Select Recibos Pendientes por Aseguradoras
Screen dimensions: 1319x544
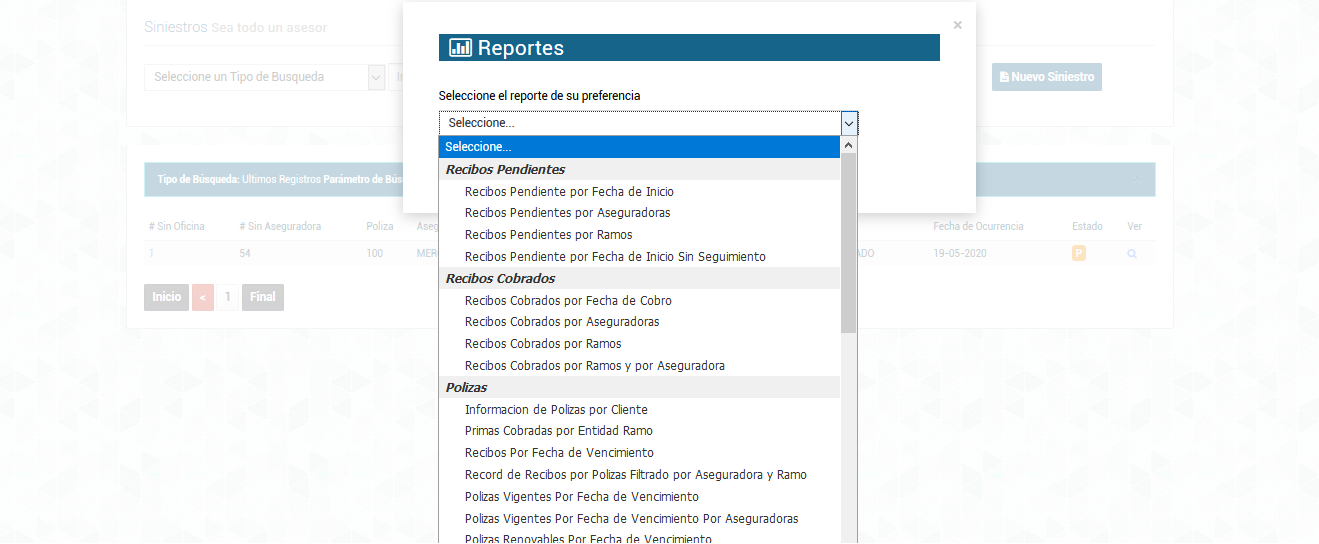567,213
